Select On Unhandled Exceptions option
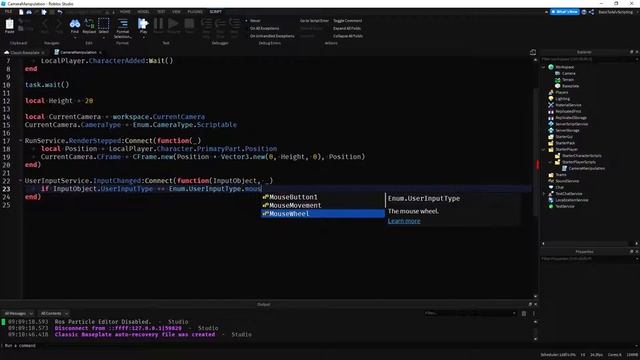Screen dimensions: 640x360 271,36
